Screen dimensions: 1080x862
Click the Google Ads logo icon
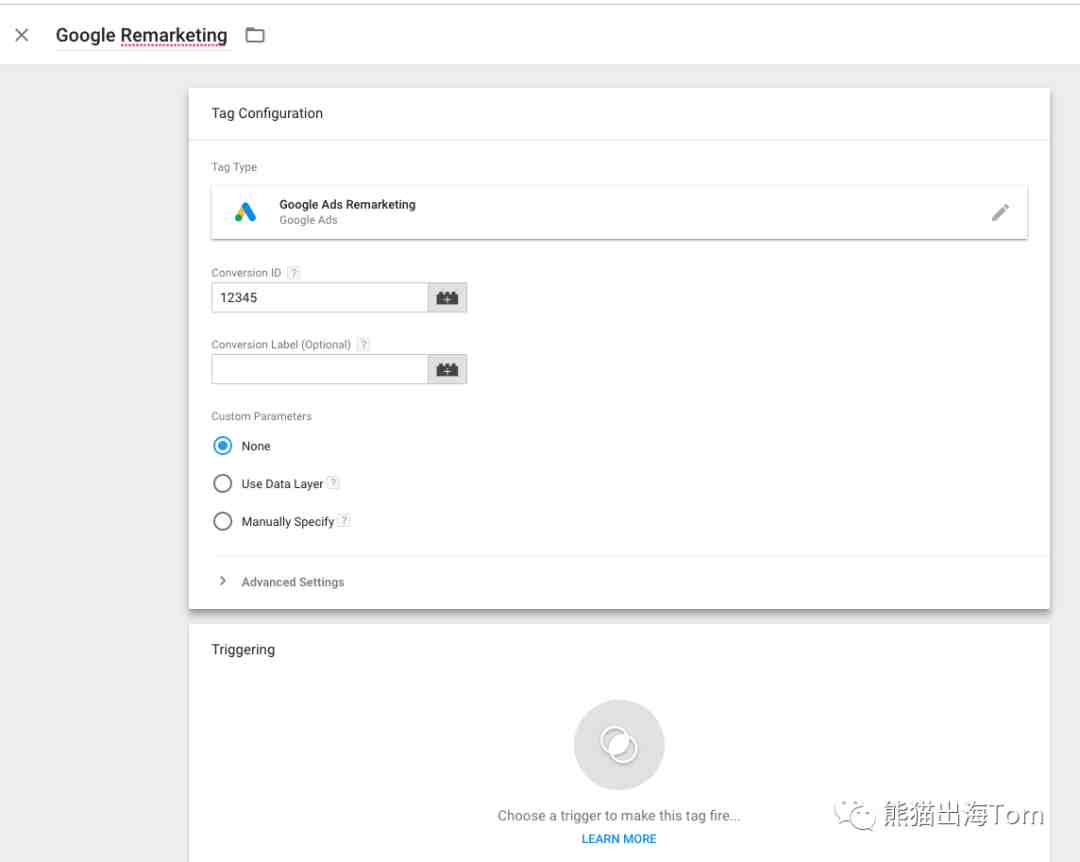245,212
